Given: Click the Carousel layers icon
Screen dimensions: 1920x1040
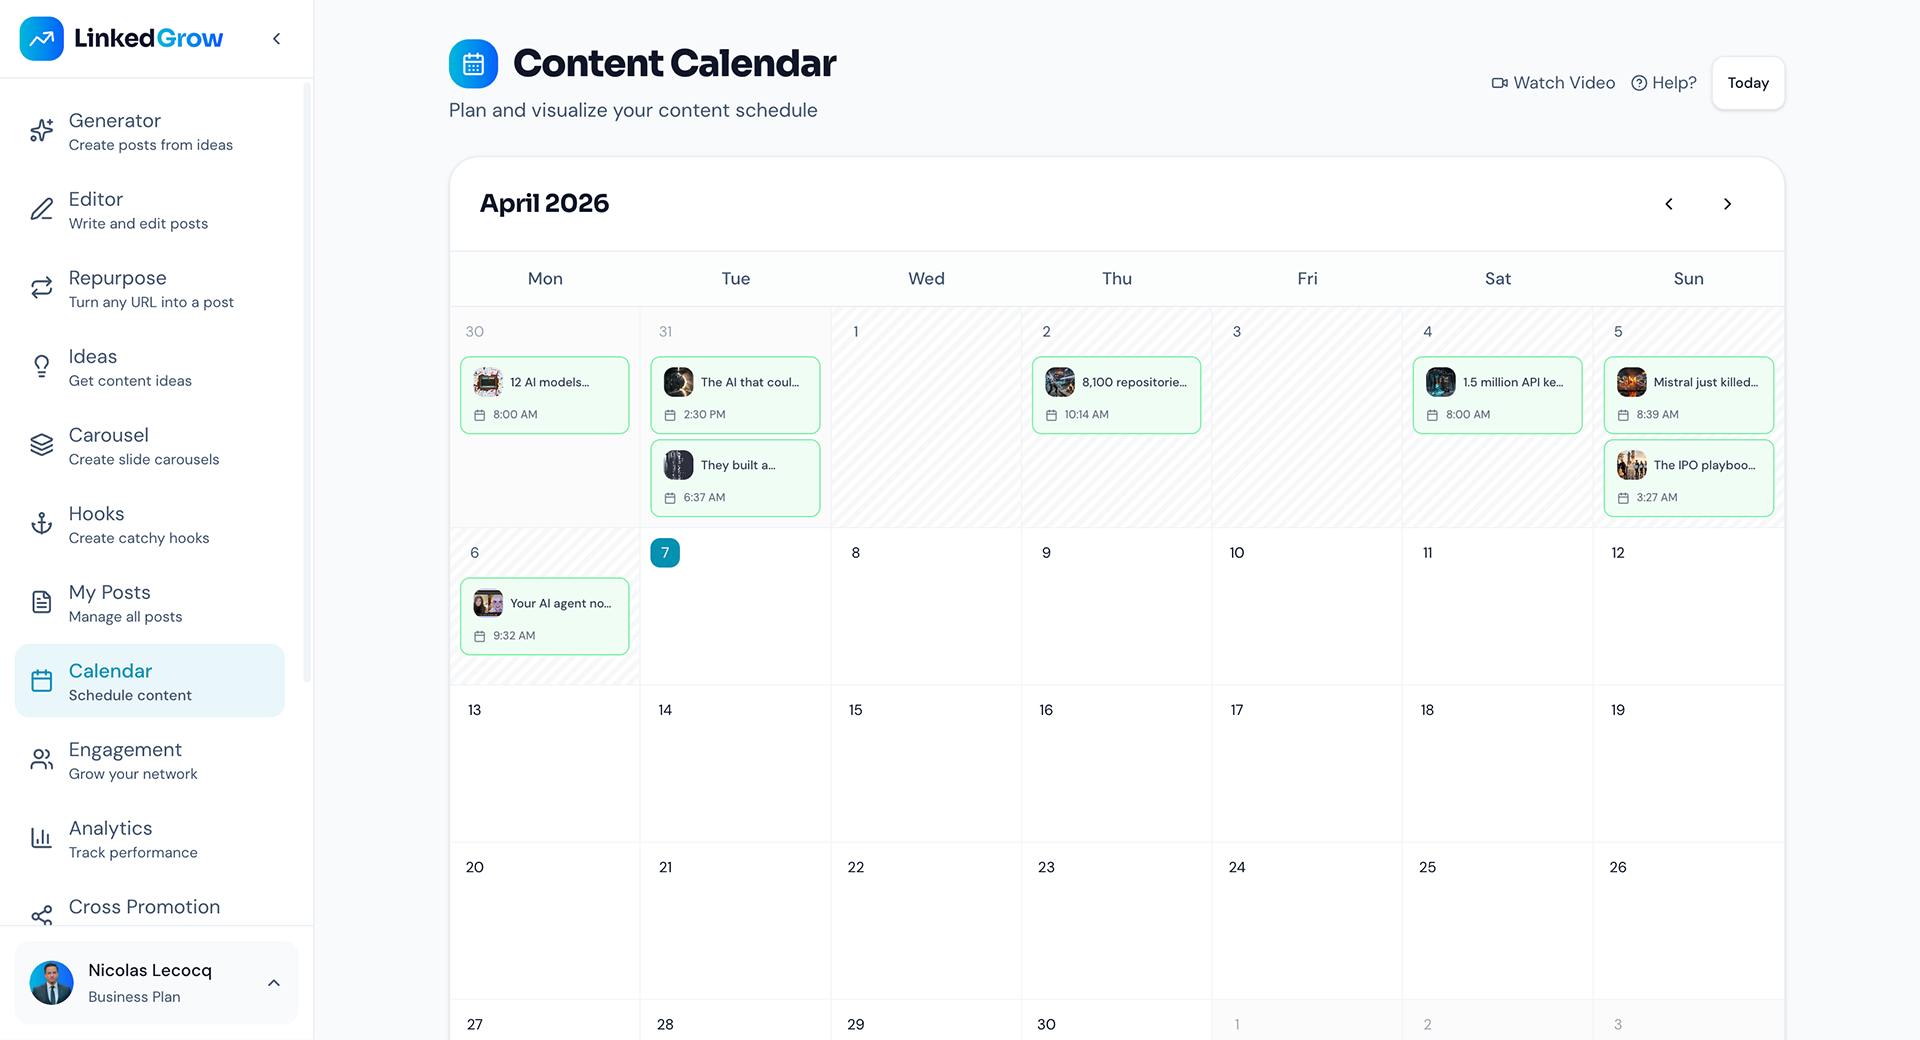Looking at the screenshot, I should click(42, 445).
